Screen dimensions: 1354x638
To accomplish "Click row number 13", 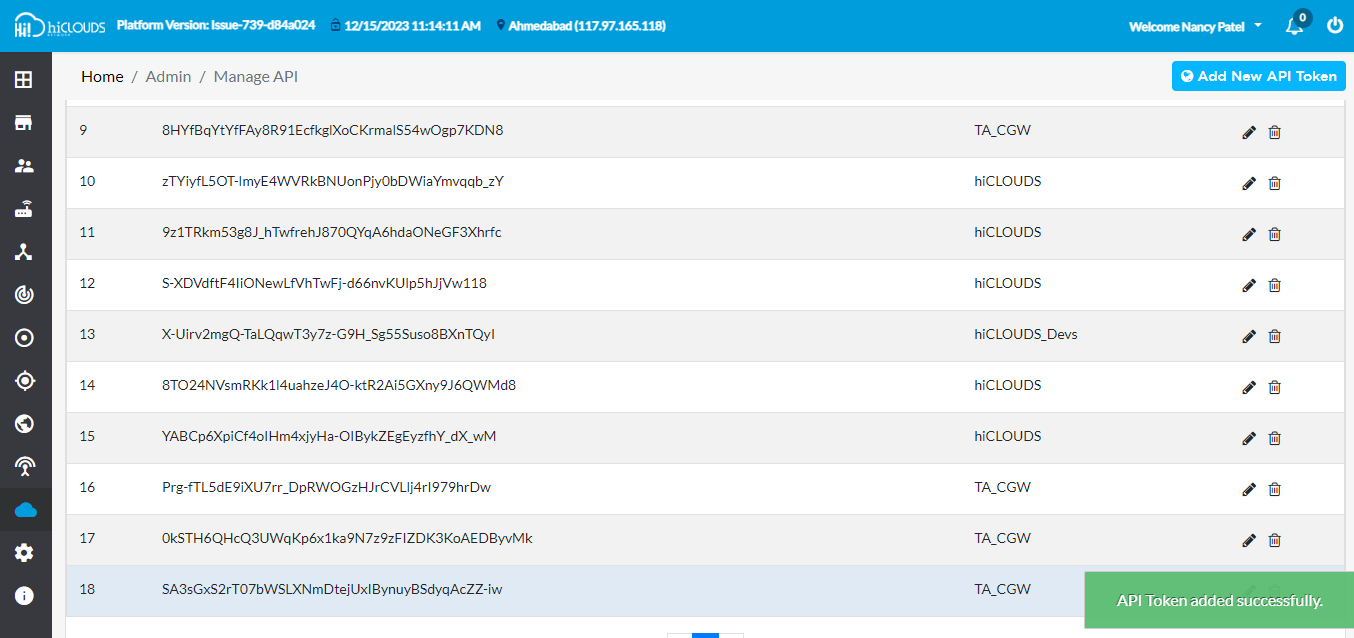I will tap(87, 334).
